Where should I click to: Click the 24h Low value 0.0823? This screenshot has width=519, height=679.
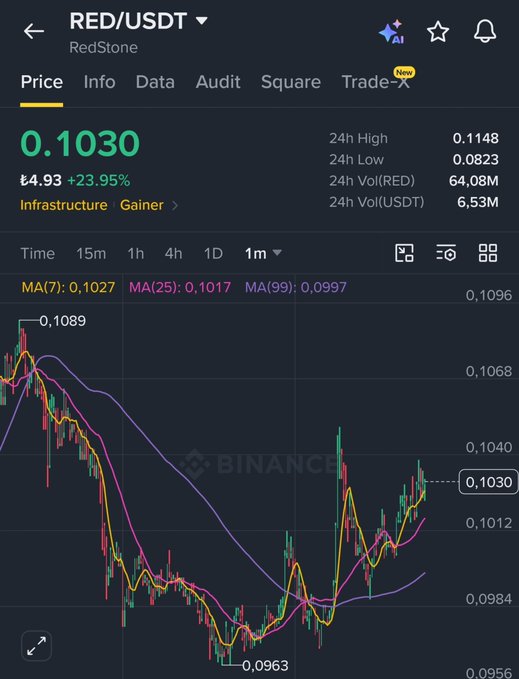point(475,159)
